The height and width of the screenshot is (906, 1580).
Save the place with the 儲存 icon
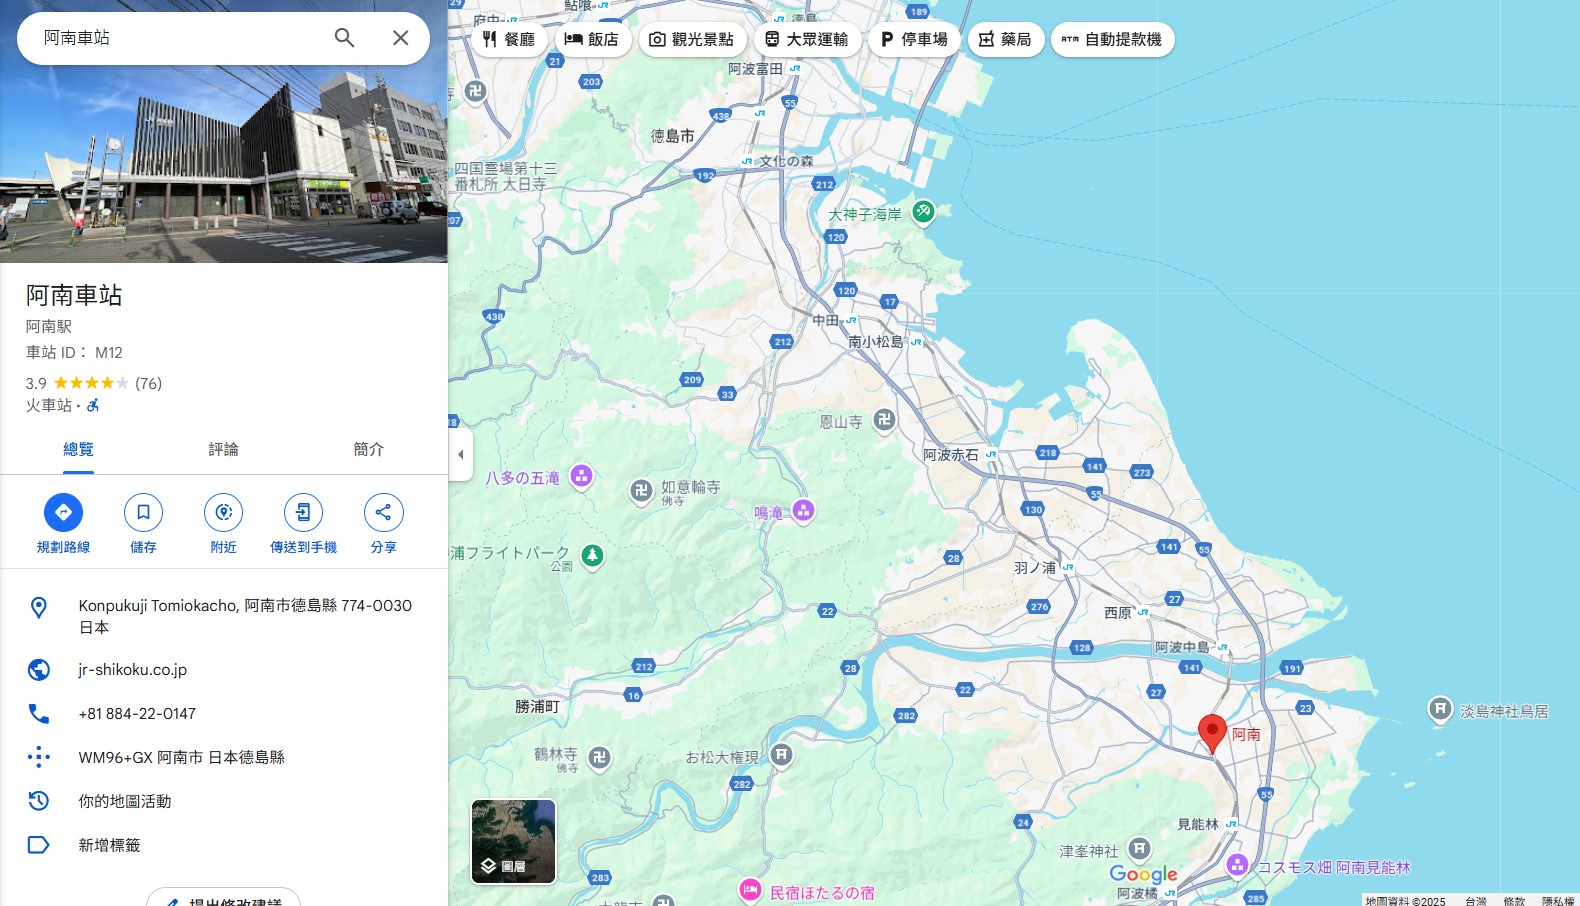(143, 512)
